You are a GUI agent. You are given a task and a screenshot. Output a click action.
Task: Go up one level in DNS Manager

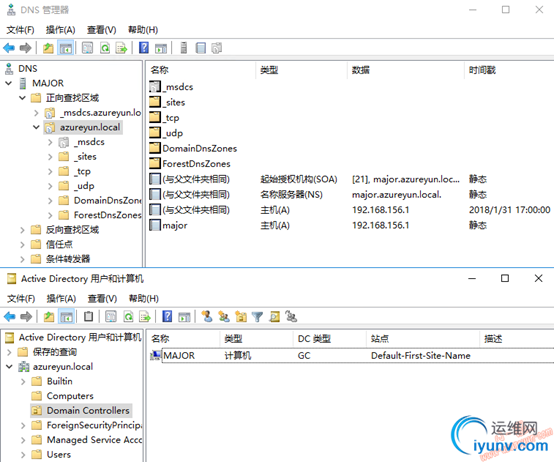click(x=48, y=48)
